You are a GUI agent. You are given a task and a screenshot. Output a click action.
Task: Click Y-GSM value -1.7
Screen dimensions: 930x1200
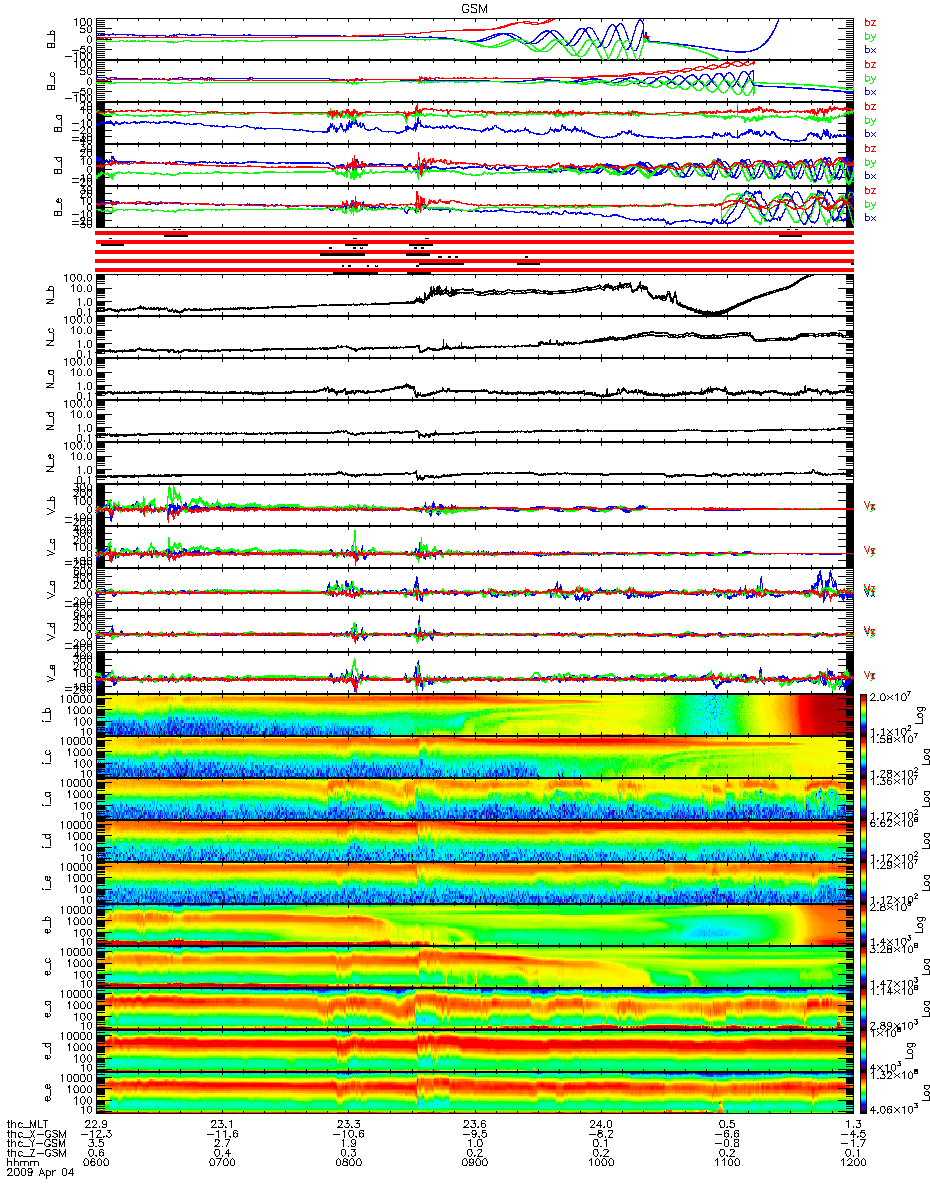click(852, 1144)
